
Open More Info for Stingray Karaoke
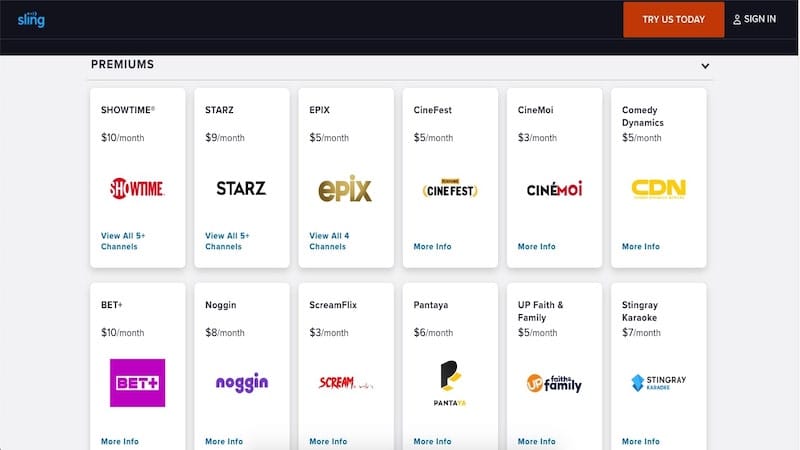pos(640,441)
